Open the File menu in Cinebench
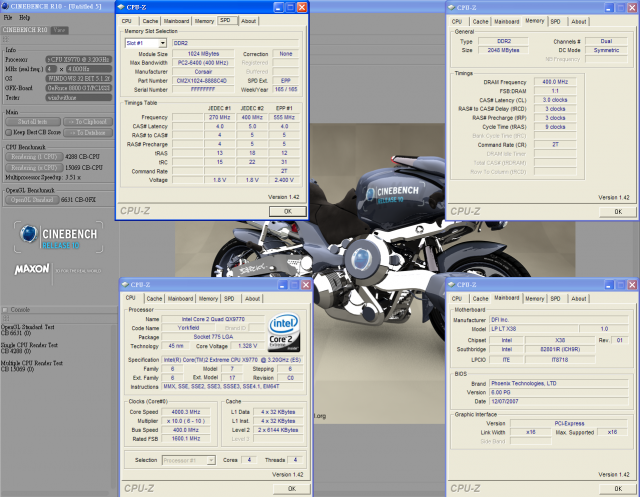640x497 pixels. point(8,18)
